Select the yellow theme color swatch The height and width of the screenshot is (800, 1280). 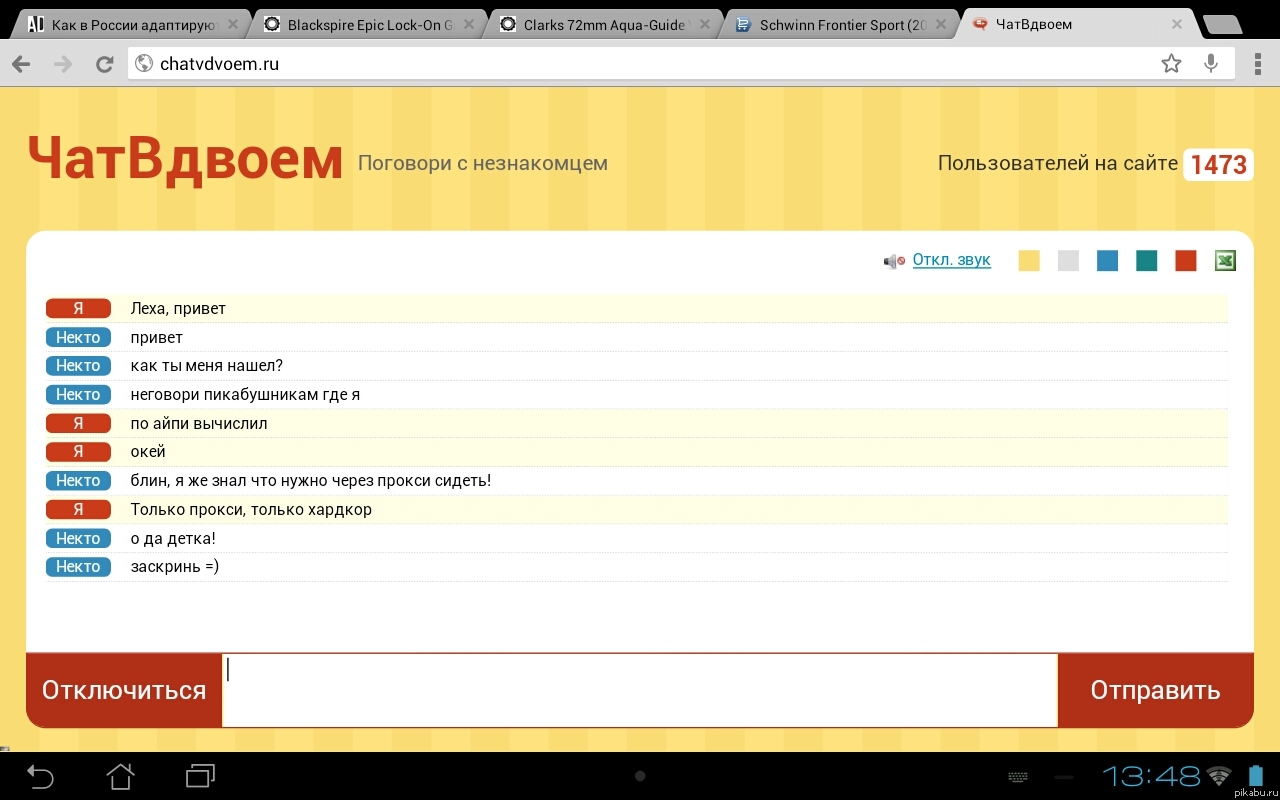(x=1029, y=261)
